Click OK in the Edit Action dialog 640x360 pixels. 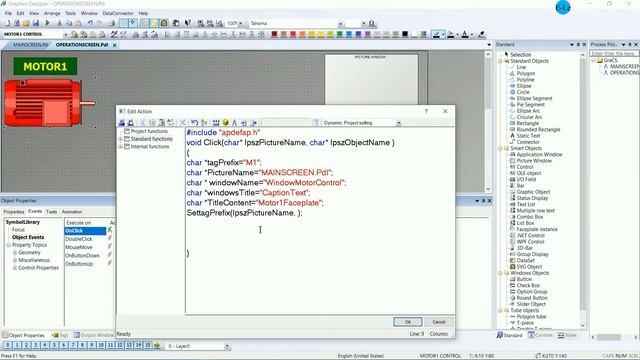click(408, 322)
